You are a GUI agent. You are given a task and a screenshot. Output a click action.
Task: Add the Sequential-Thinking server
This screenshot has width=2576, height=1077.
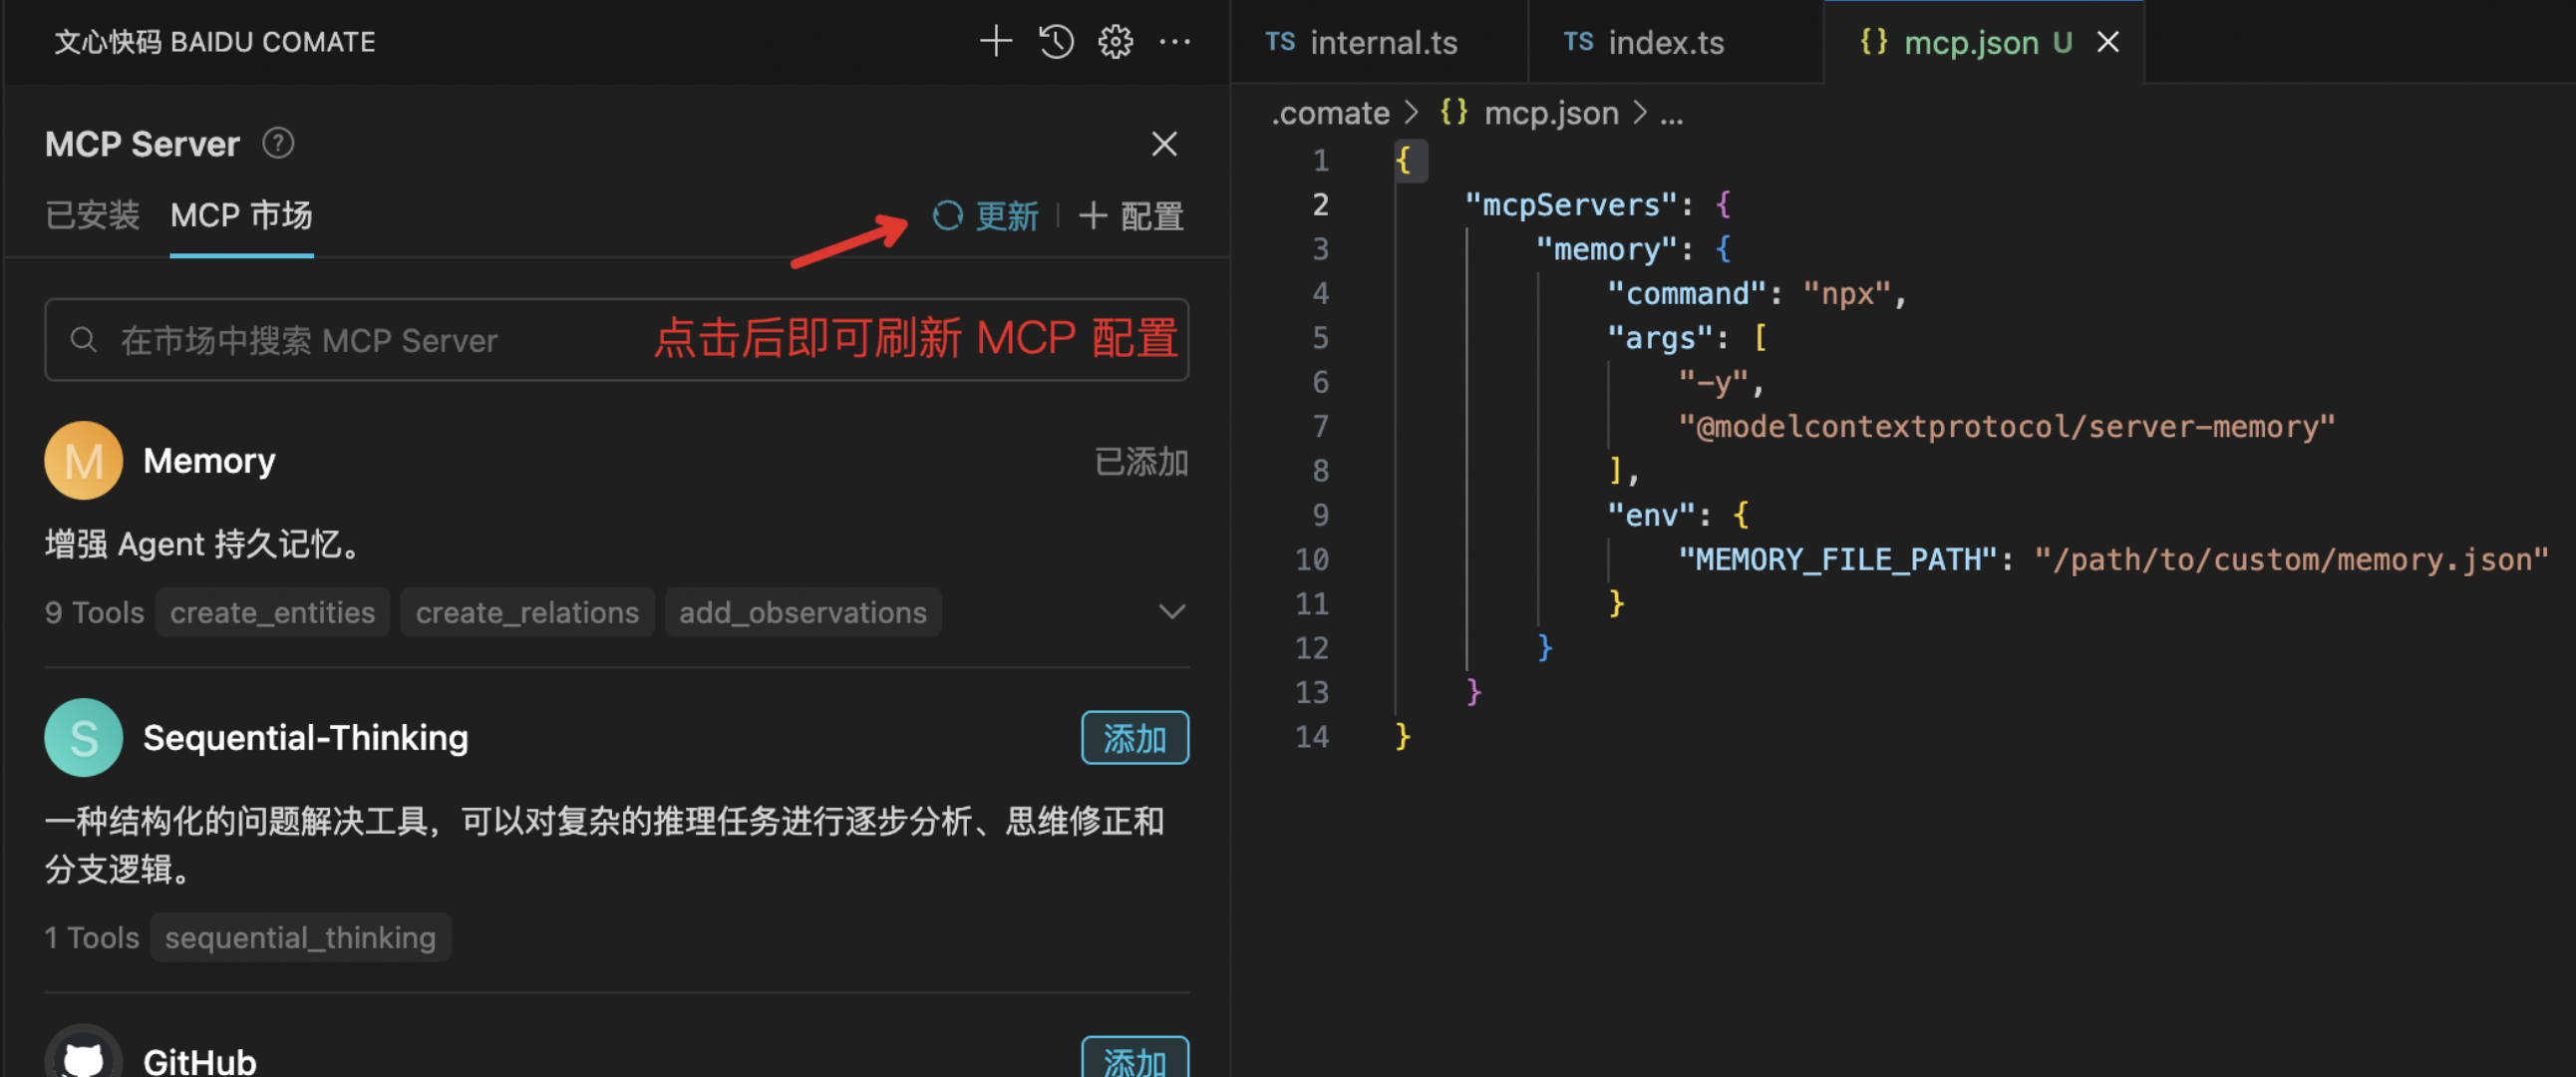1135,738
